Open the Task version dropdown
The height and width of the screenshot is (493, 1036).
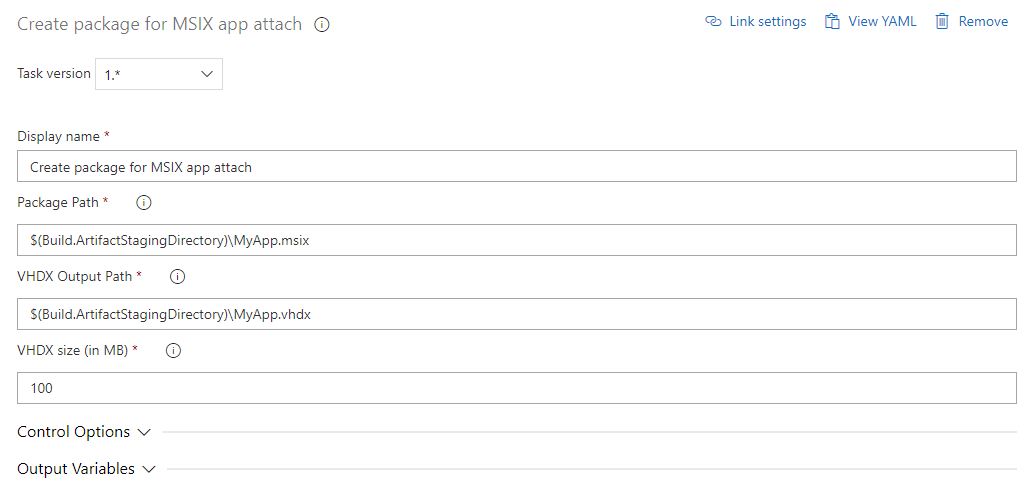click(159, 74)
